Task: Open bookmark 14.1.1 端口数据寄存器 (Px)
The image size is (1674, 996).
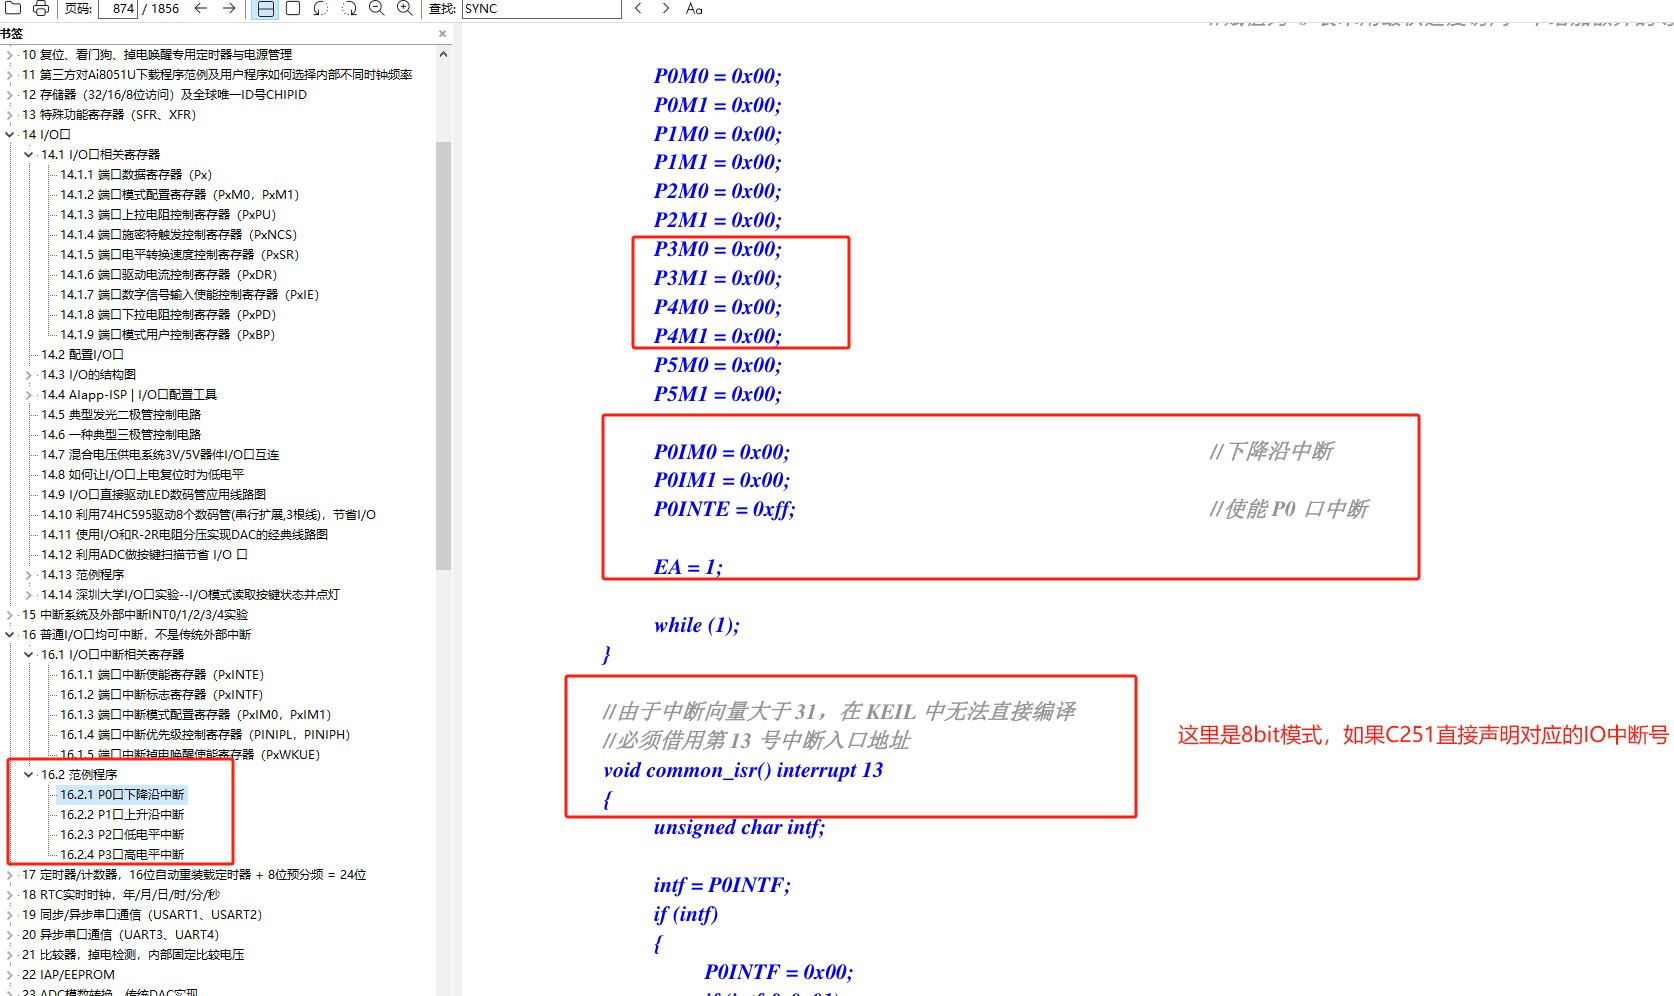Action: tap(136, 175)
